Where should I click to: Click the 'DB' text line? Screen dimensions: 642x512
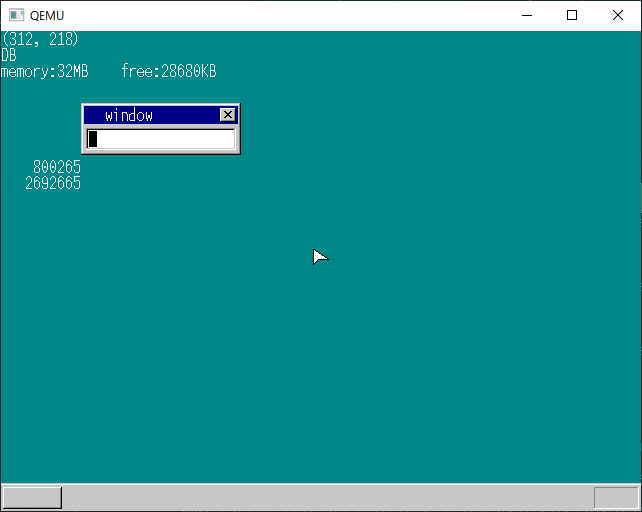click(x=9, y=55)
